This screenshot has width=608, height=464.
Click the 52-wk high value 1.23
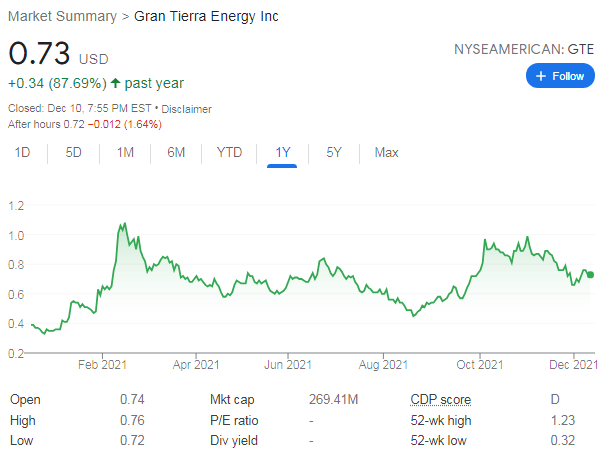563,420
